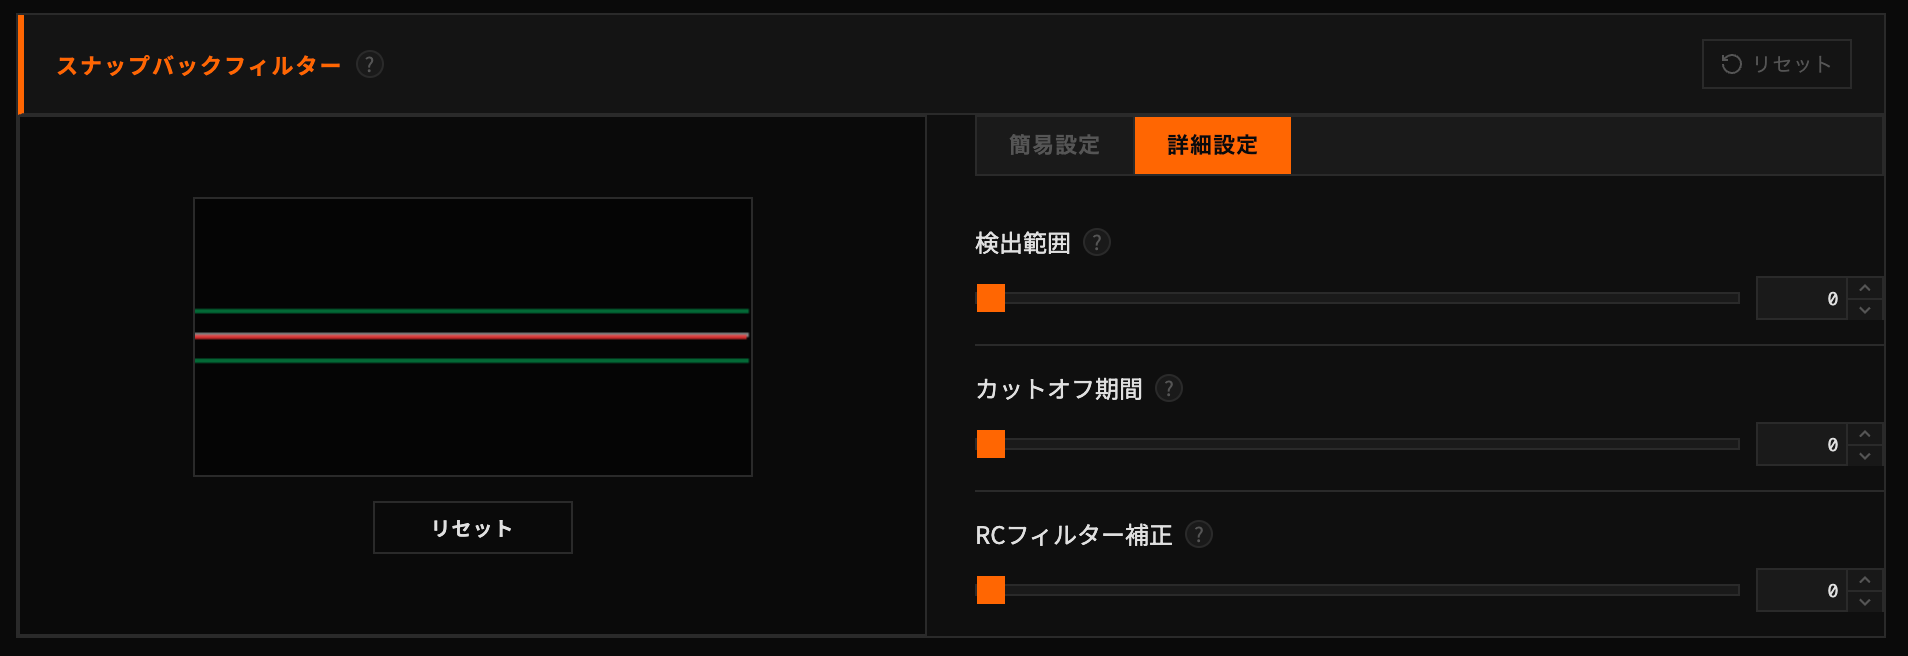This screenshot has height=656, width=1908.
Task: Click リセット button below the graph
Action: click(472, 528)
